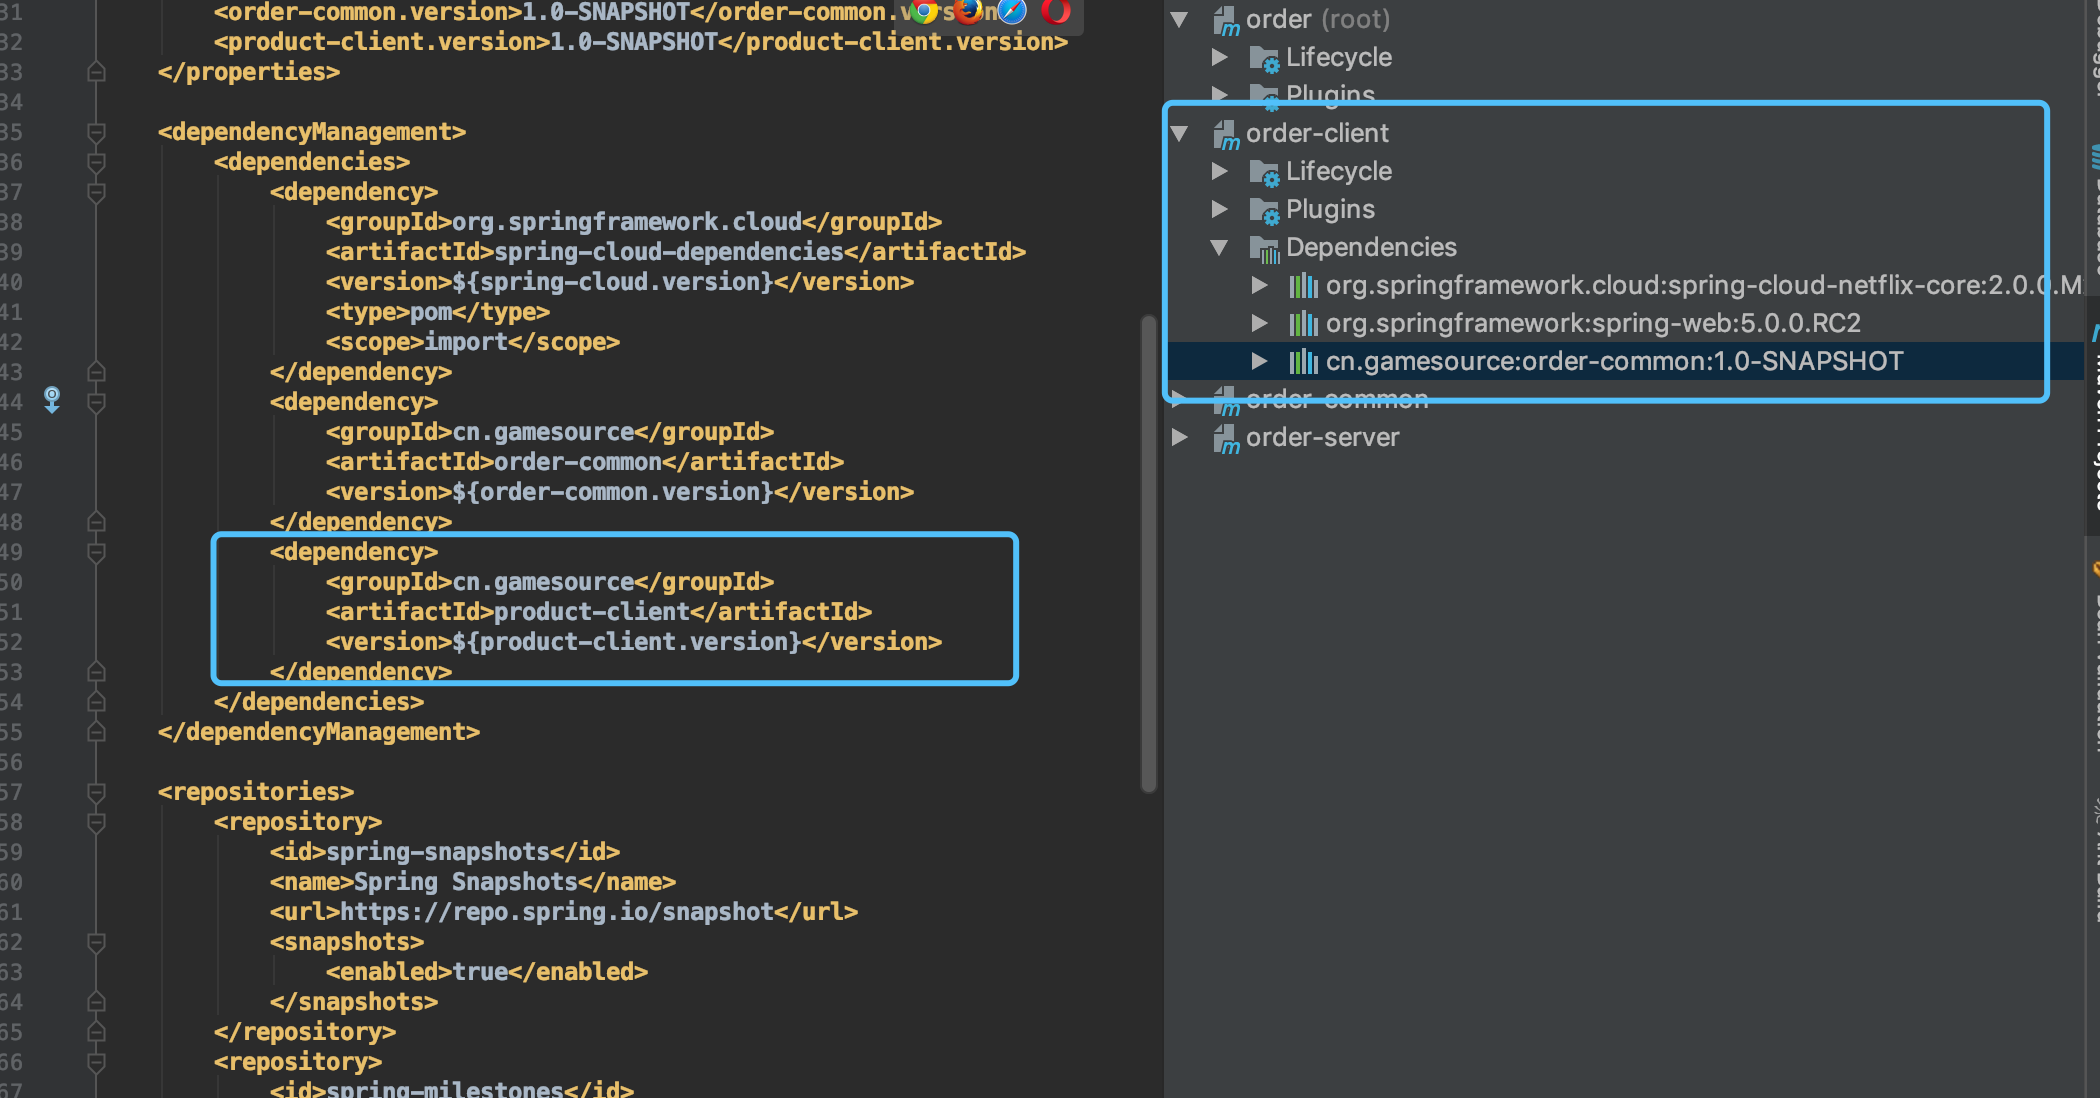Viewport: 2100px width, 1098px height.
Task: Fold the dependencies block at line 36
Action: click(x=96, y=162)
